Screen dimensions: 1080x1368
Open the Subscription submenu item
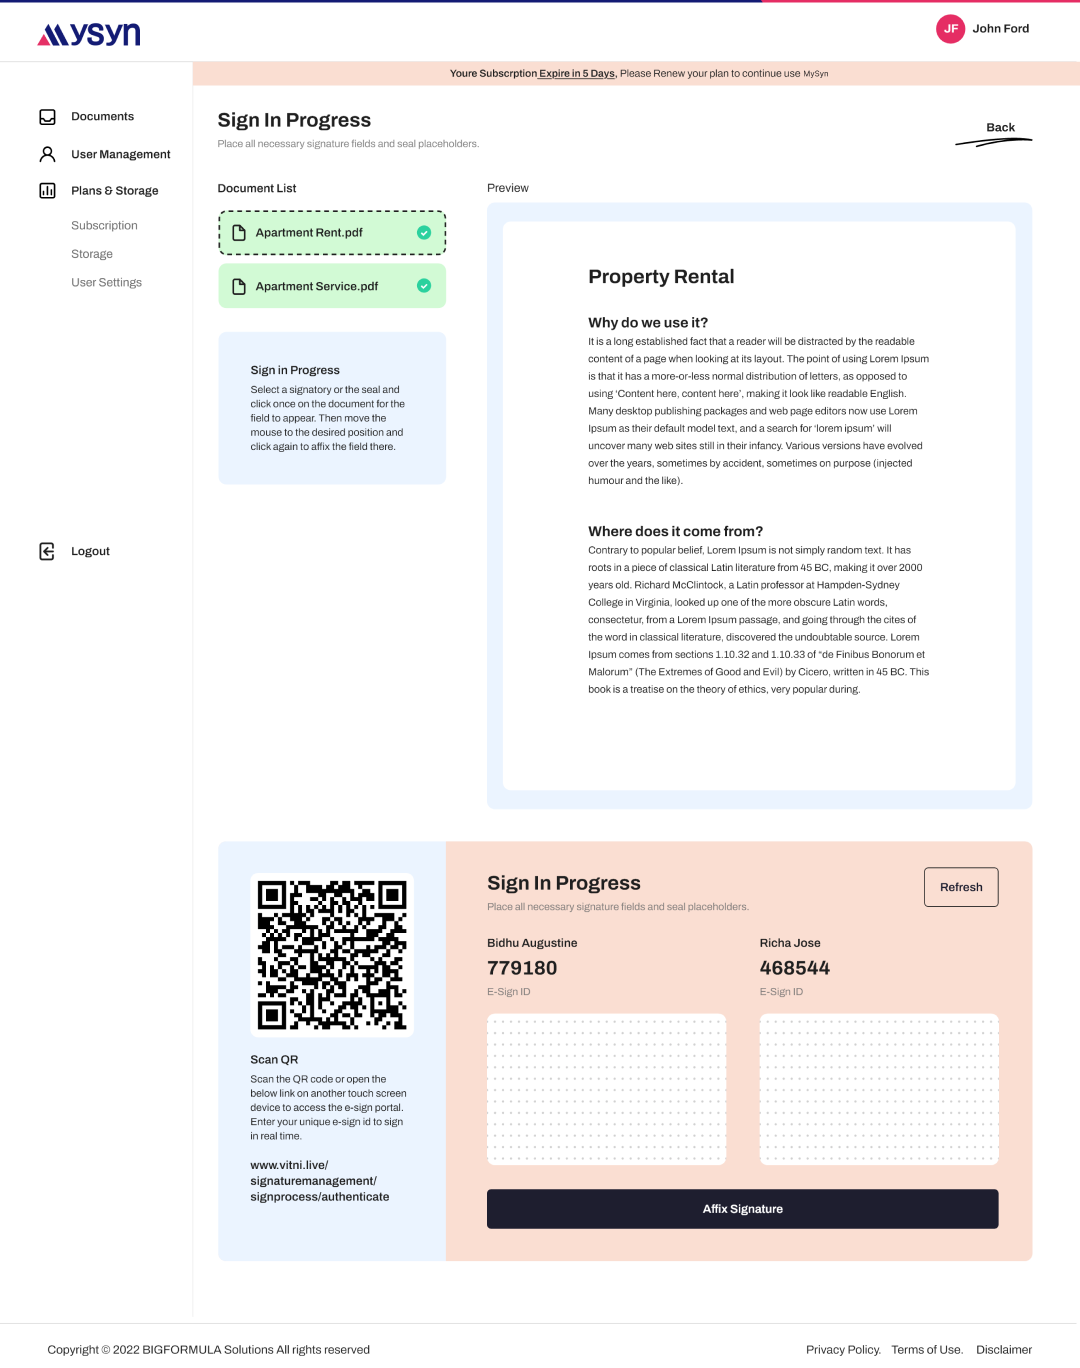click(x=104, y=226)
